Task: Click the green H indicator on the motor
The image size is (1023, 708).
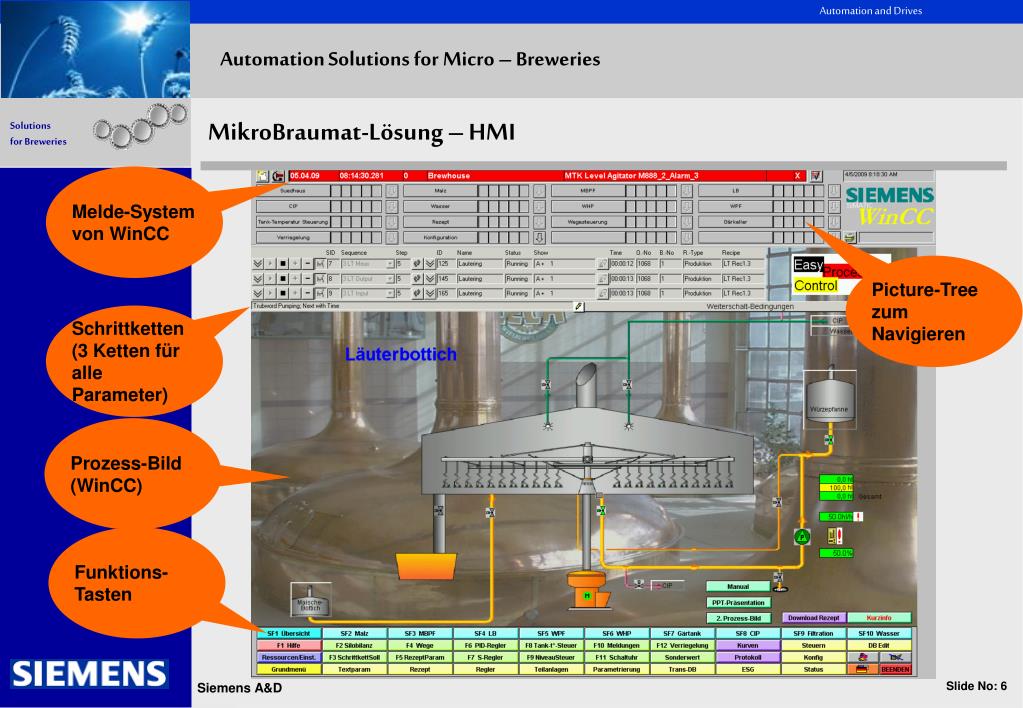Action: pos(587,596)
